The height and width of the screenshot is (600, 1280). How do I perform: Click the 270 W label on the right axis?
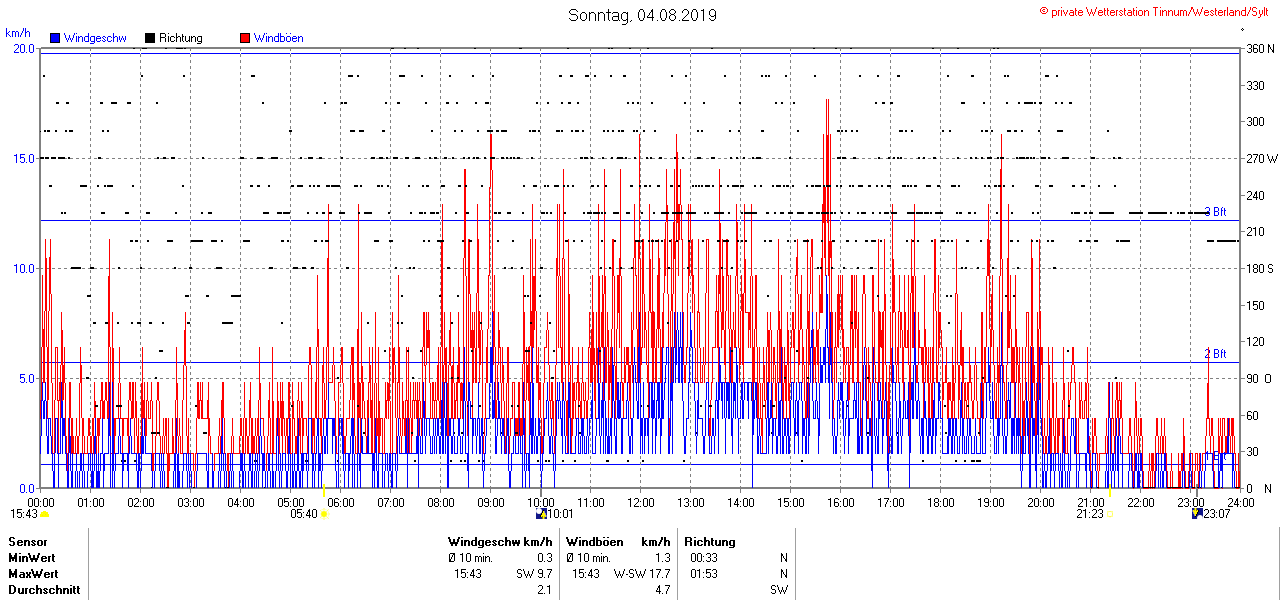click(1261, 158)
